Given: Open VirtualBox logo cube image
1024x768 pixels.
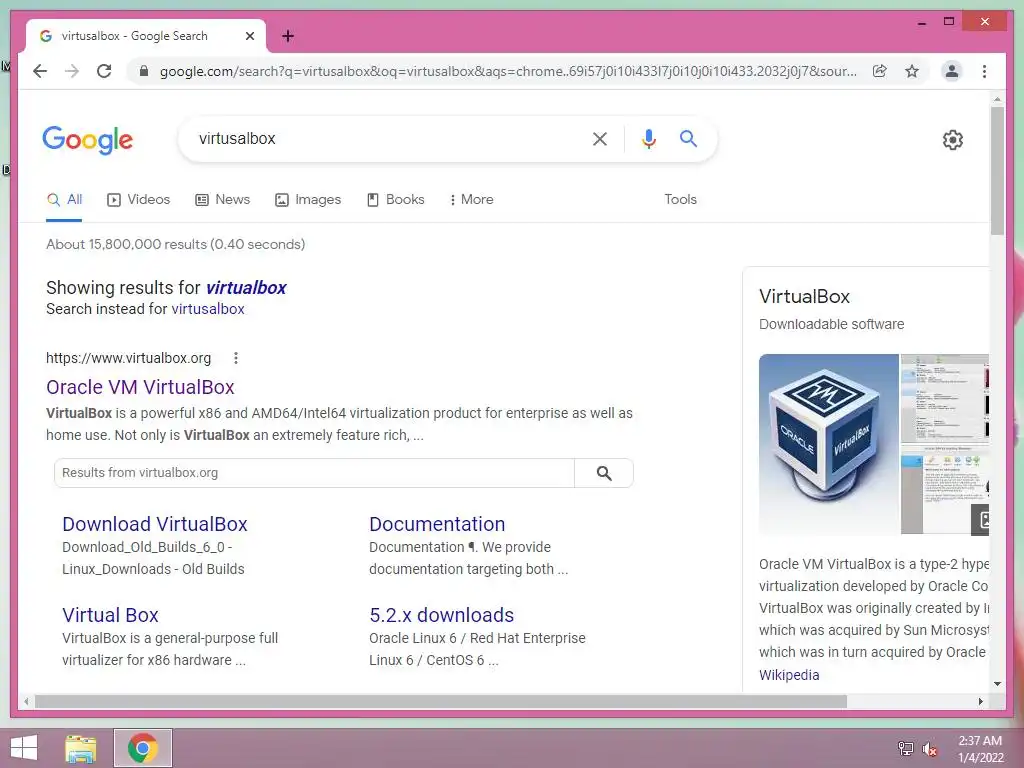Looking at the screenshot, I should [829, 445].
